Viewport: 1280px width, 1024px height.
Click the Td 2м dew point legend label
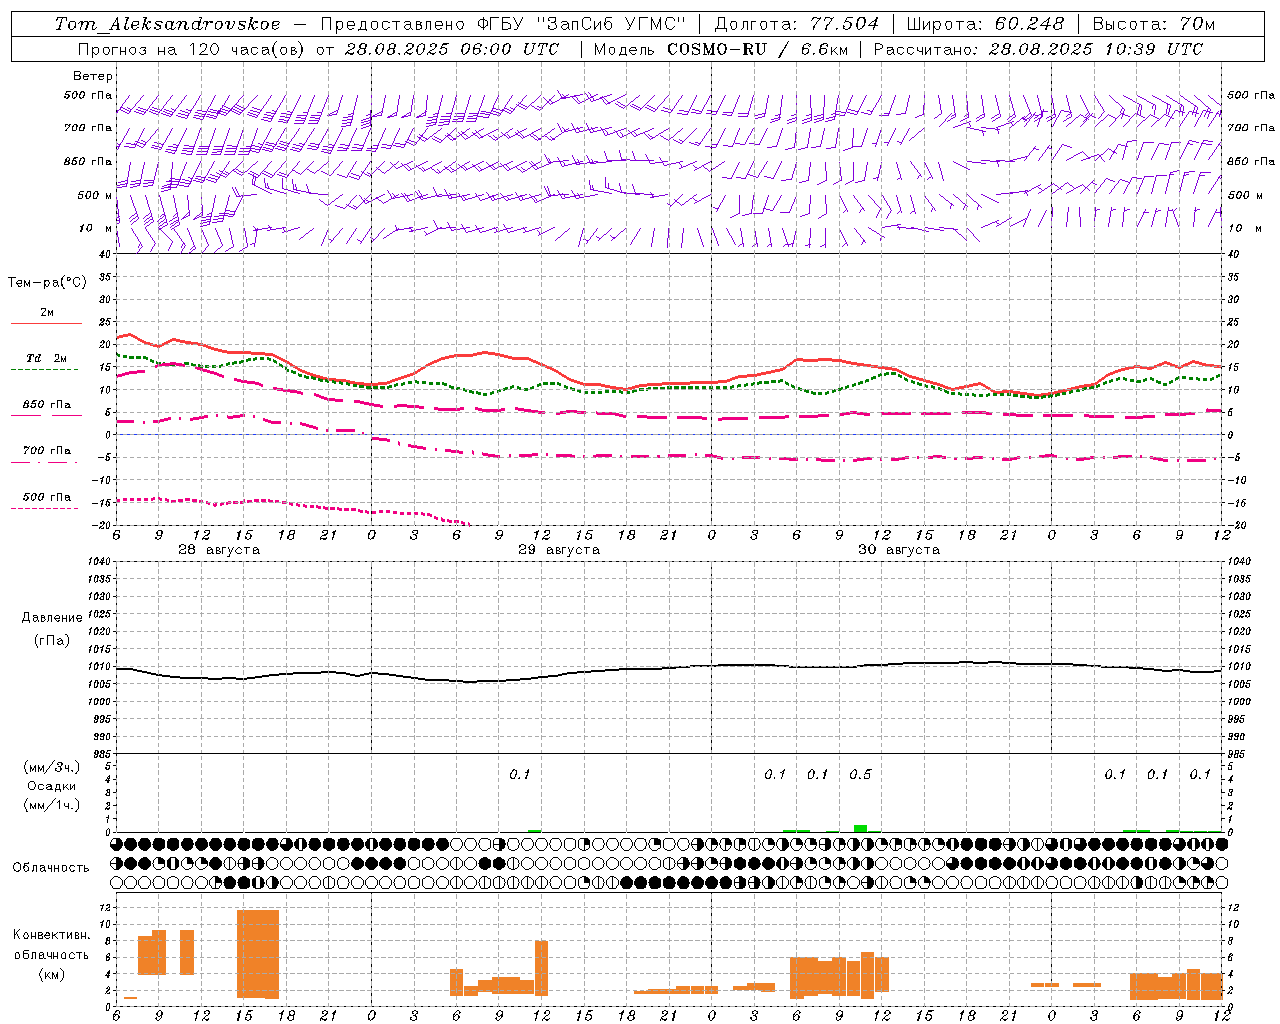46,358
